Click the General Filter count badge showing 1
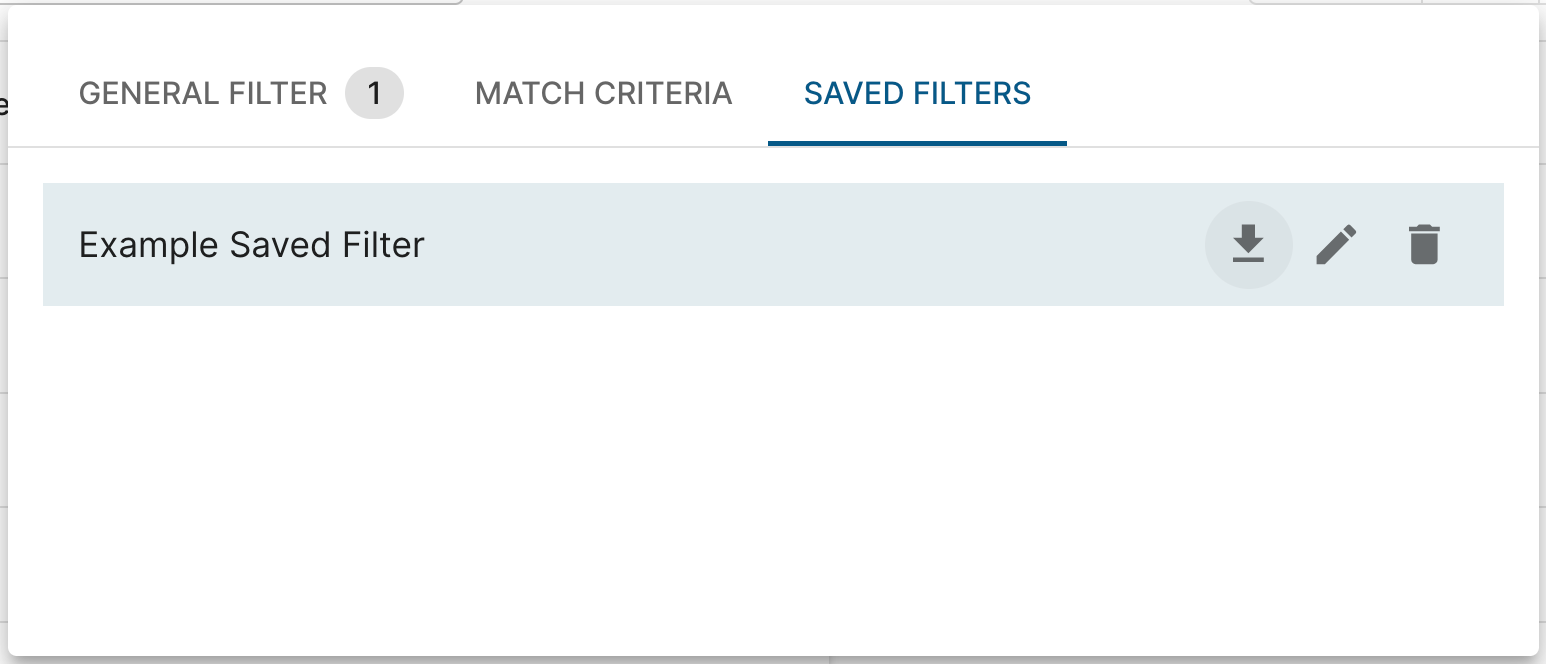The width and height of the screenshot is (1546, 664). pos(374,94)
